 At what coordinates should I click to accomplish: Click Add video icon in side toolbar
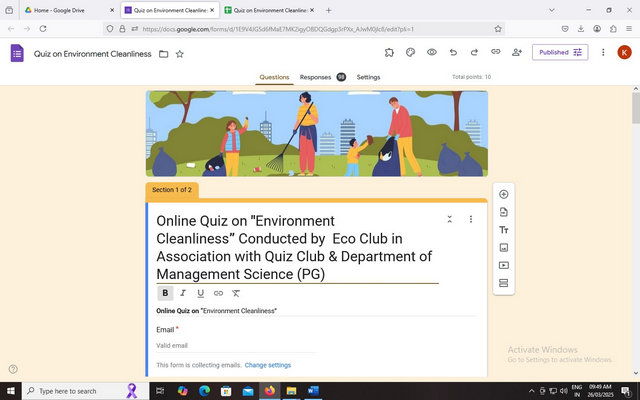coord(503,265)
